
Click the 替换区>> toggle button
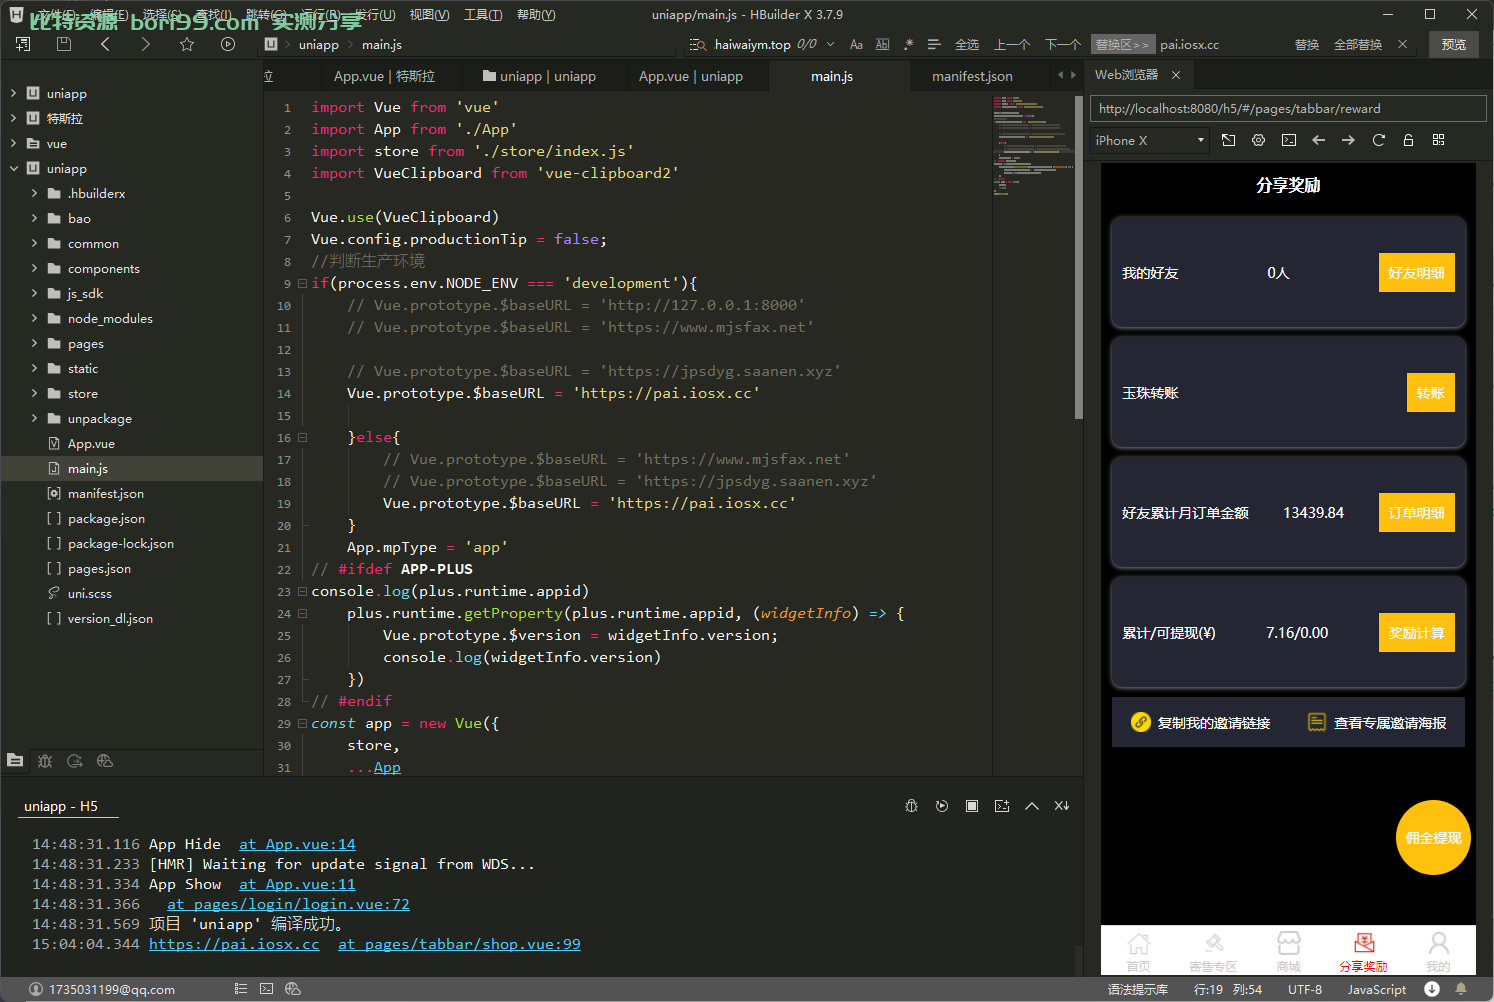[x=1122, y=44]
